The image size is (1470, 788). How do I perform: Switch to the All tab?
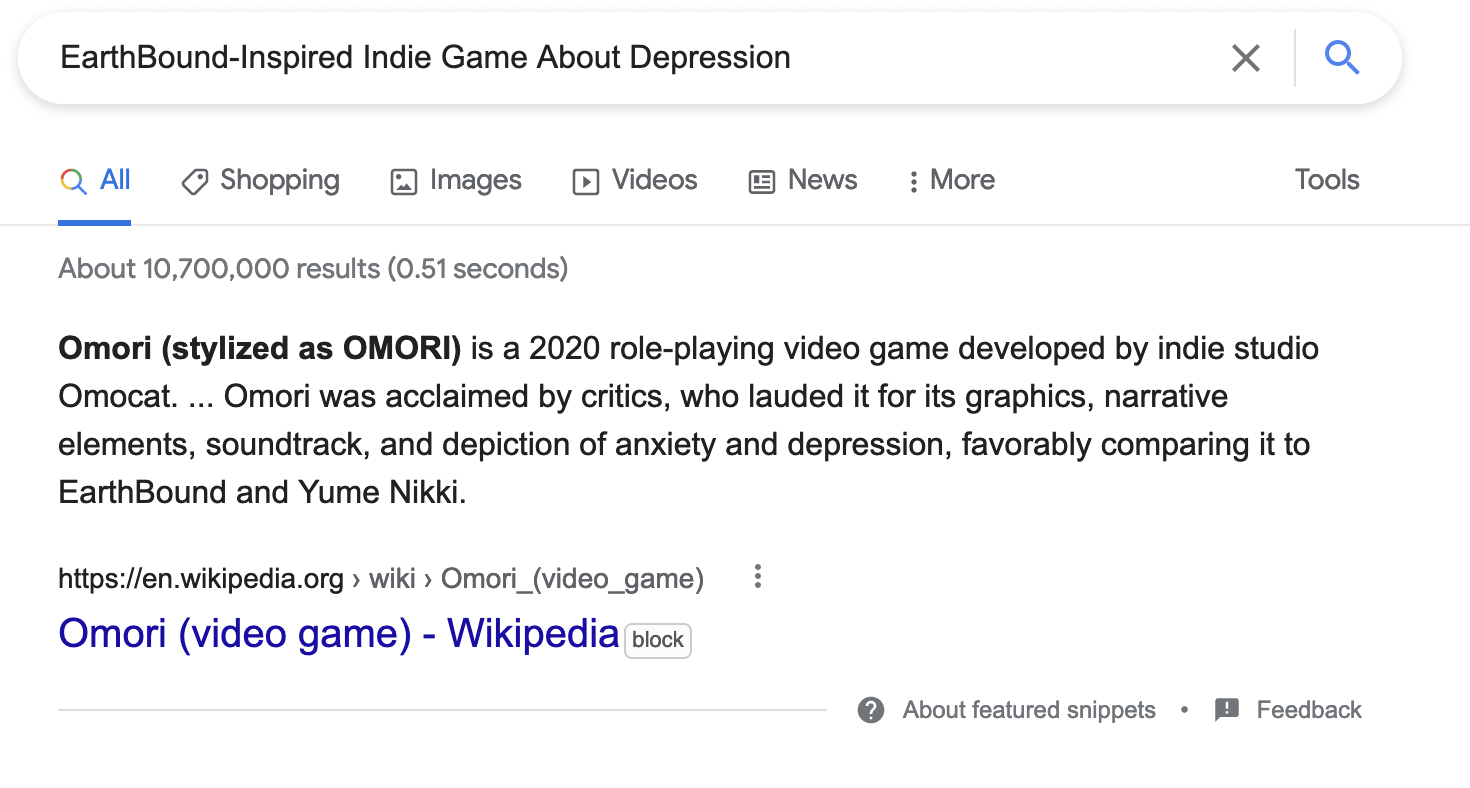[x=116, y=180]
